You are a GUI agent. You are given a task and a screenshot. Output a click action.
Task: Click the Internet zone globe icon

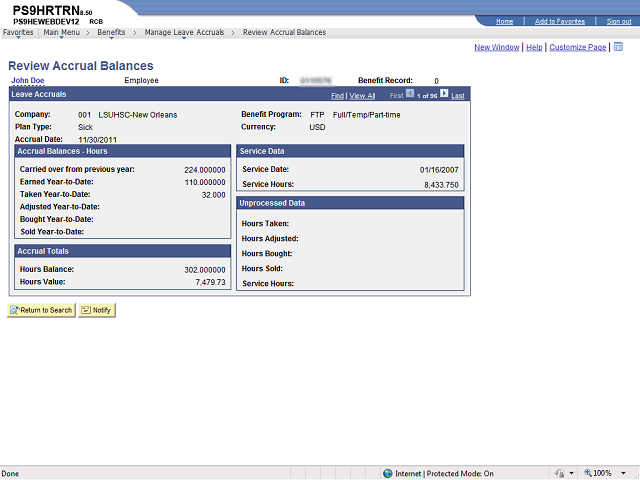388,473
